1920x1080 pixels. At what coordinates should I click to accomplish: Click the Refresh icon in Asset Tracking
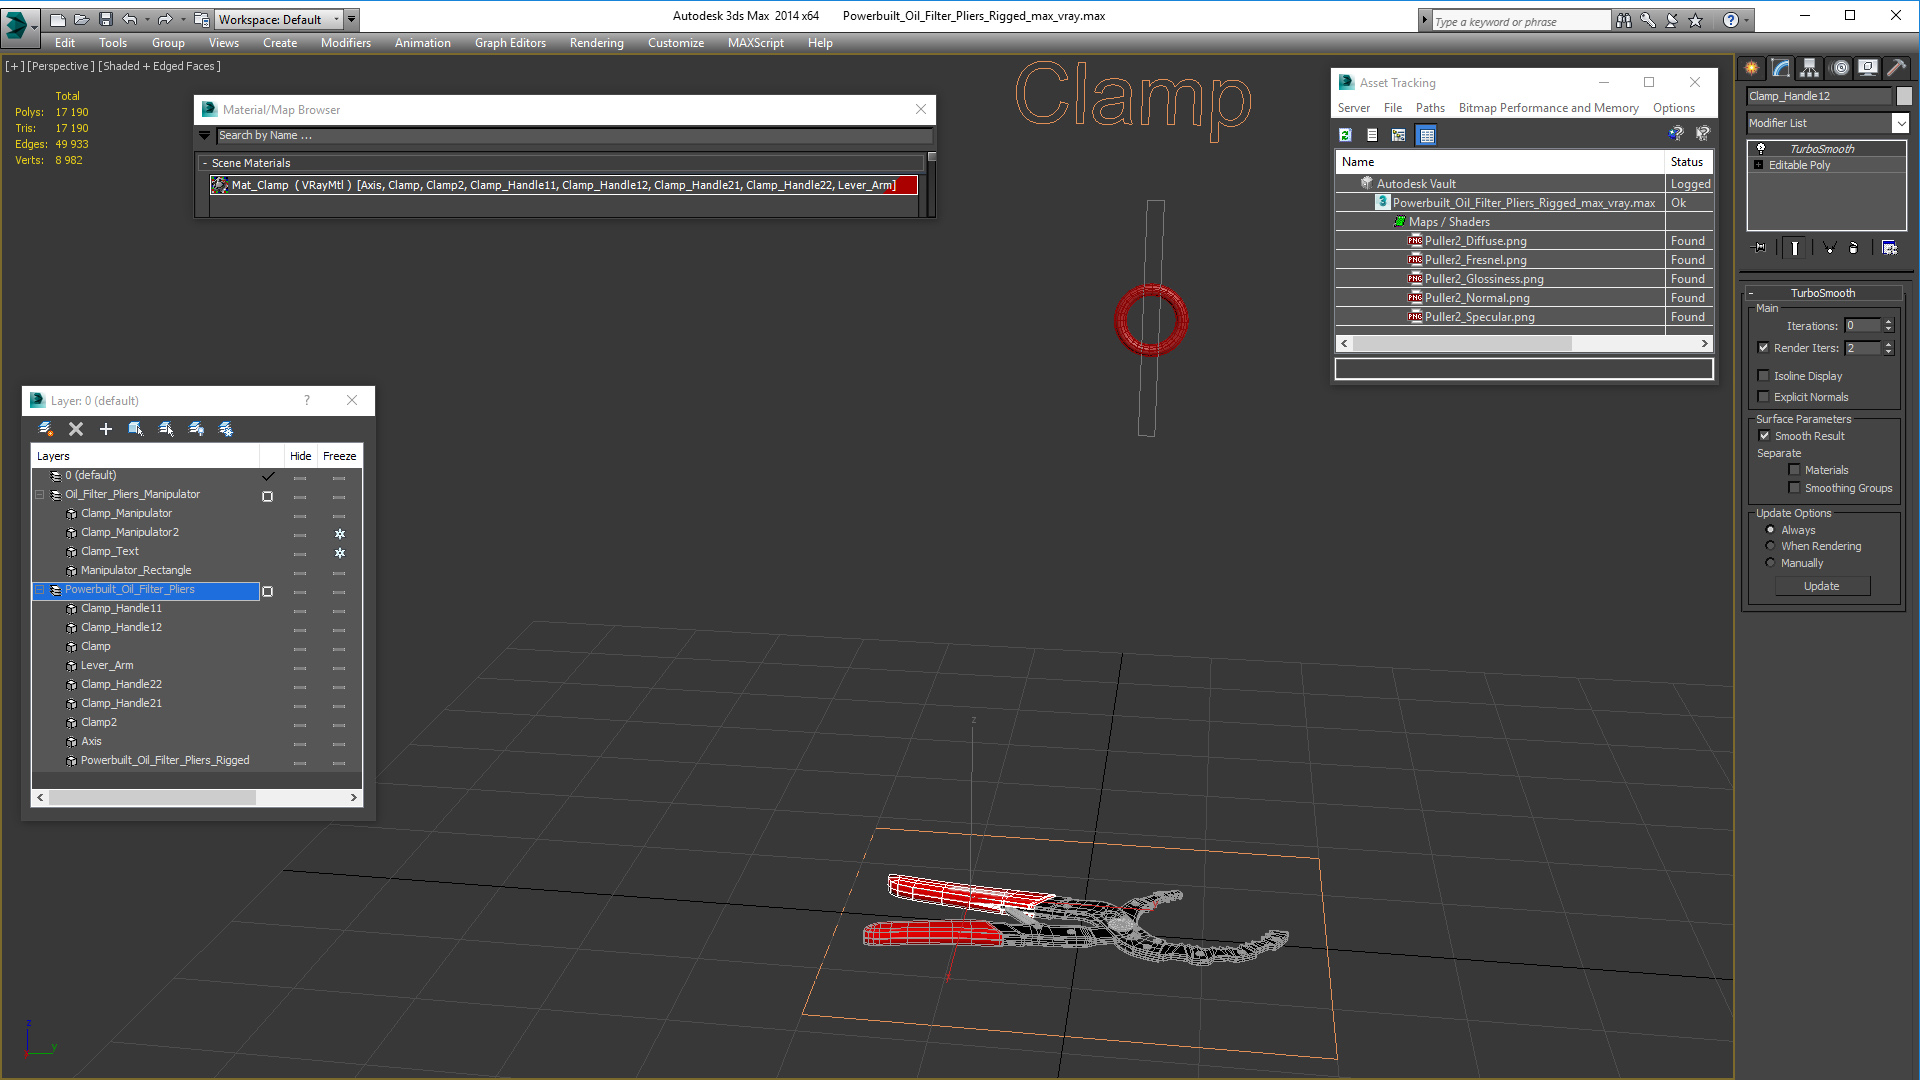(x=1346, y=135)
